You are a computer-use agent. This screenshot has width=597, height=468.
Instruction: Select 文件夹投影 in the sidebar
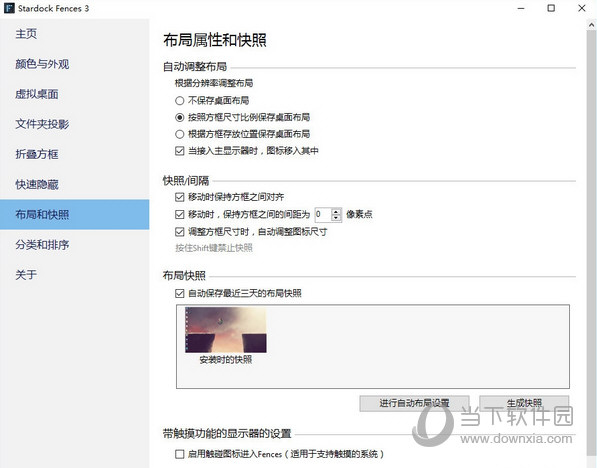[x=75, y=124]
